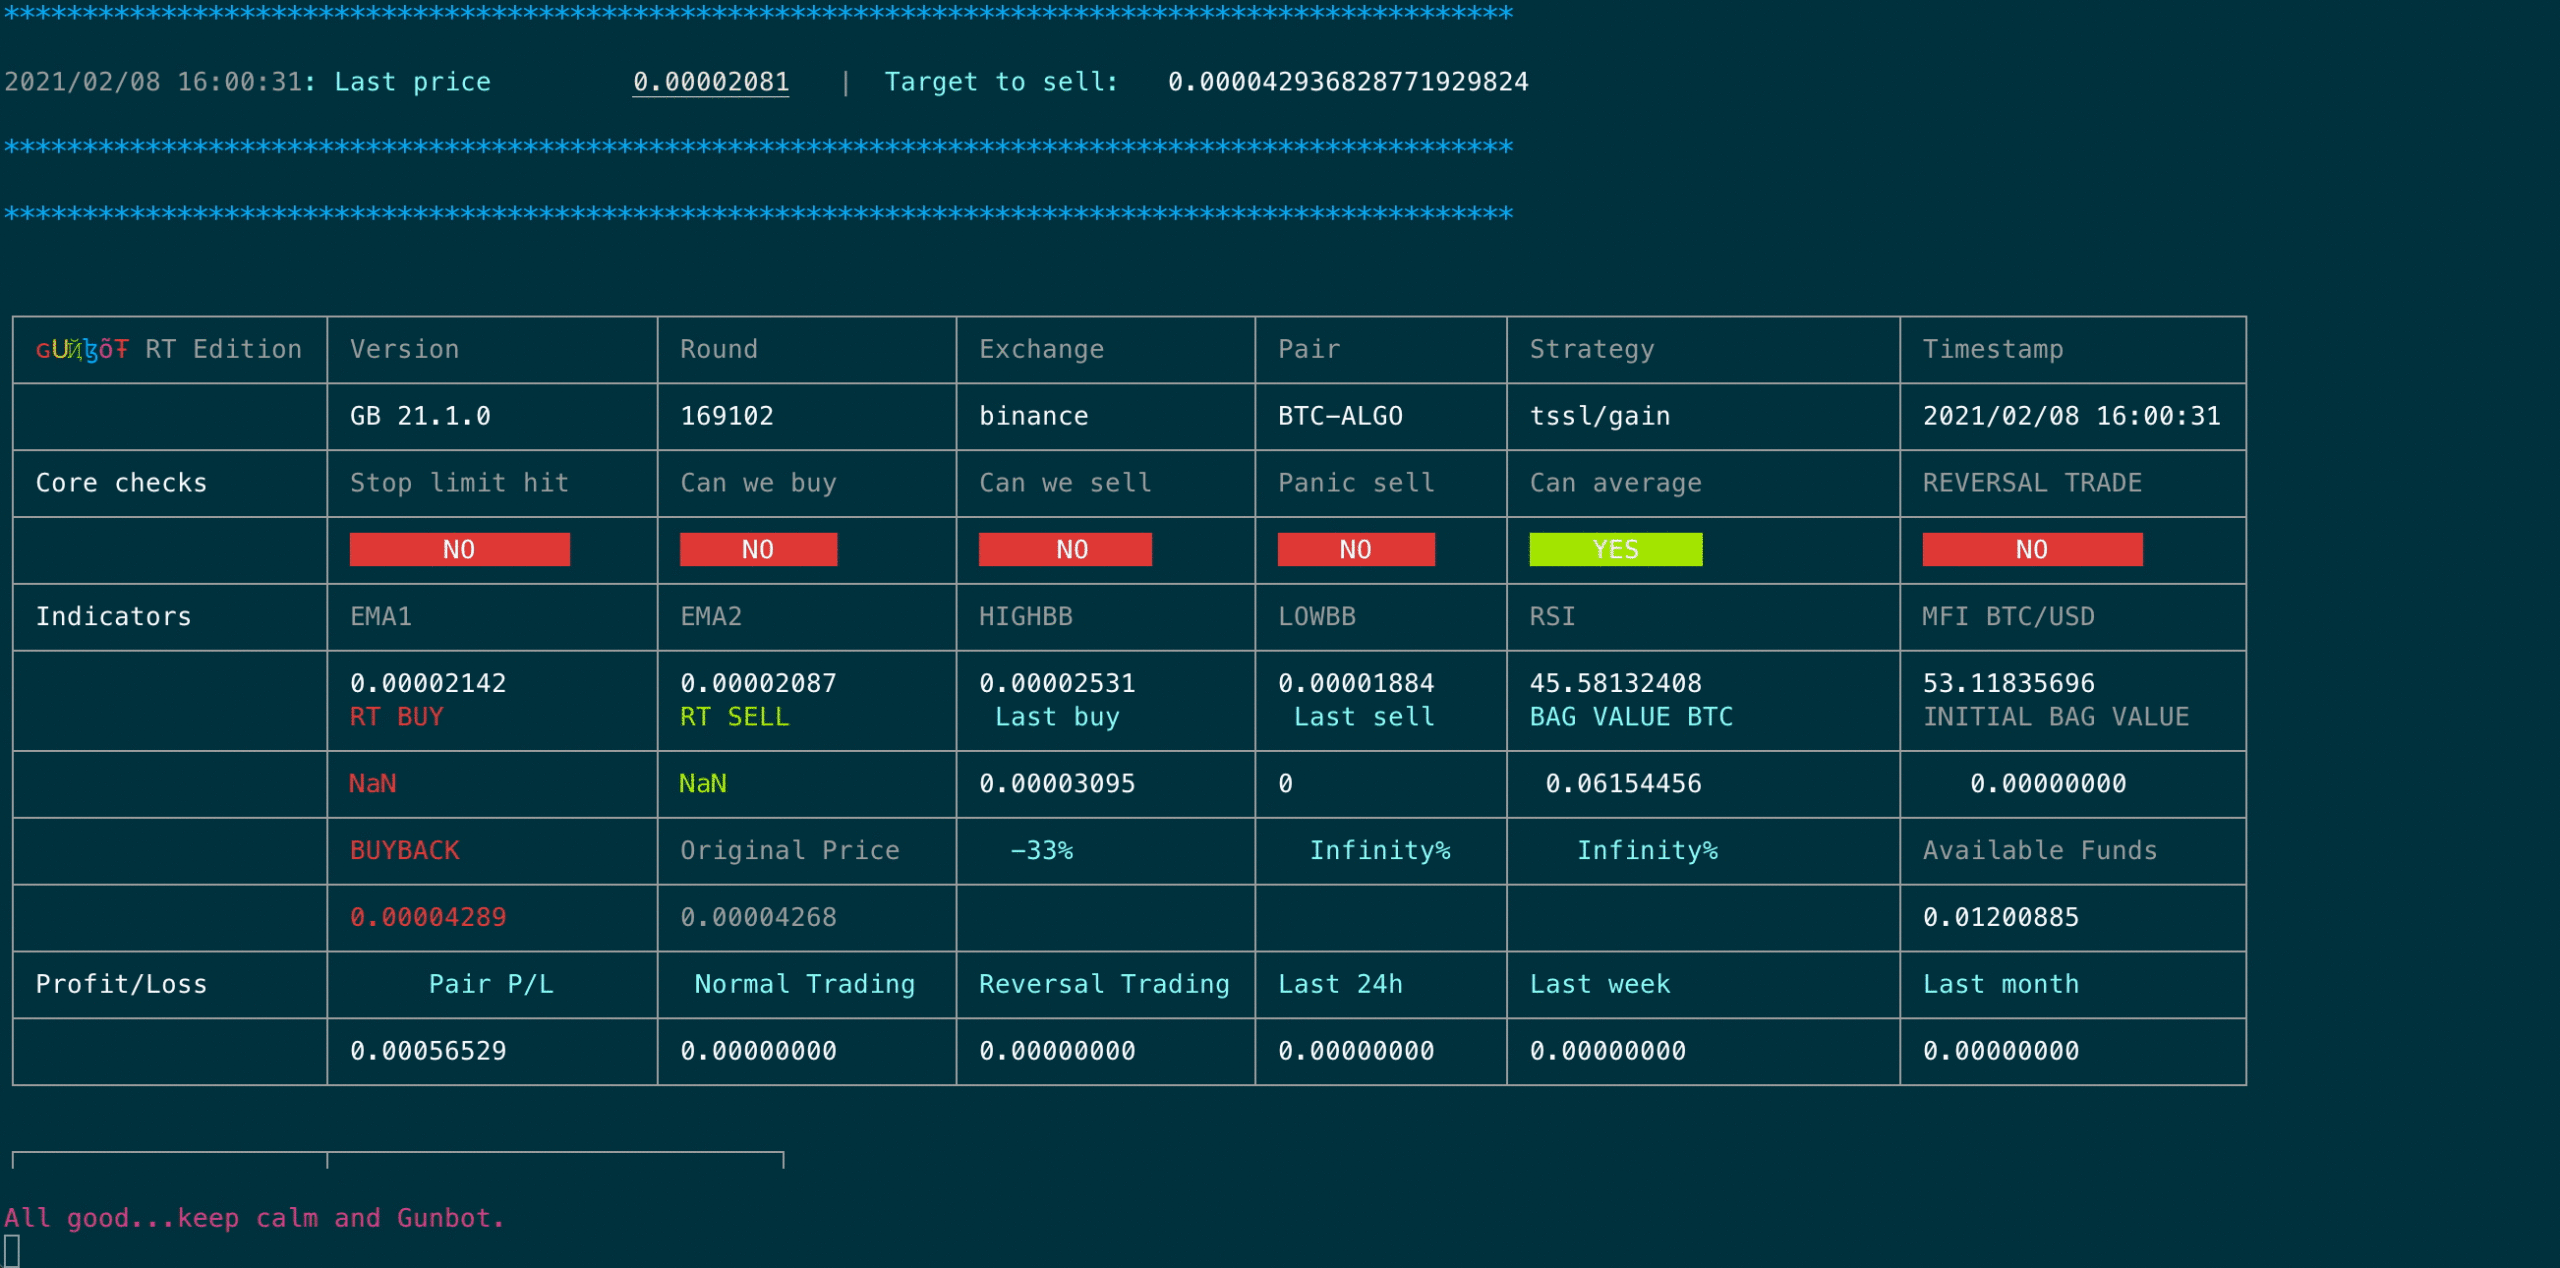Click the strategy value tssl/gain
The image size is (2560, 1268).
(x=1600, y=416)
